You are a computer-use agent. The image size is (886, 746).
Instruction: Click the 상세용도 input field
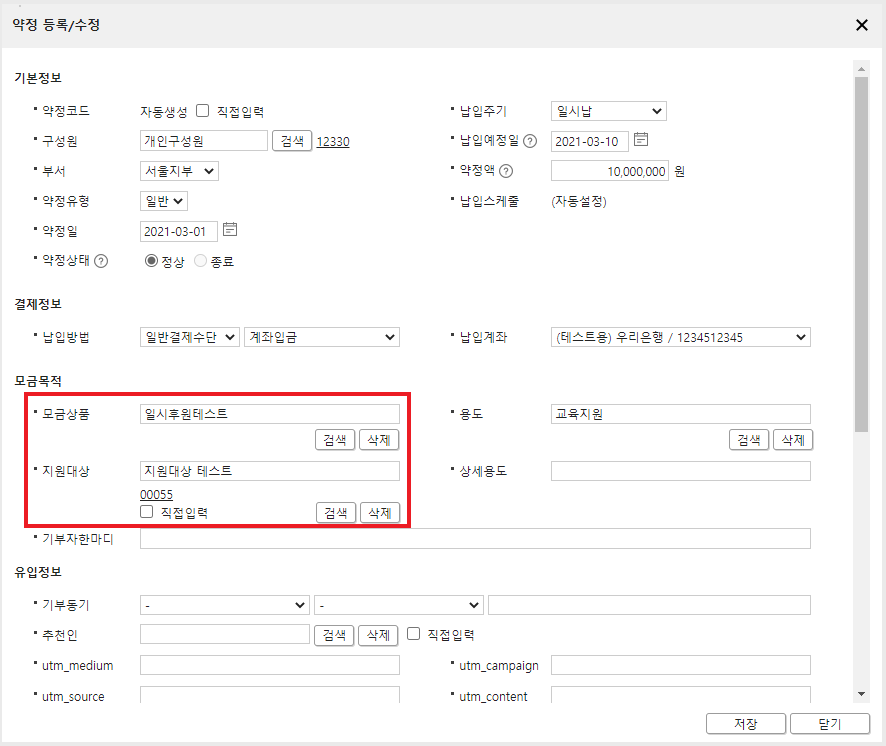681,471
